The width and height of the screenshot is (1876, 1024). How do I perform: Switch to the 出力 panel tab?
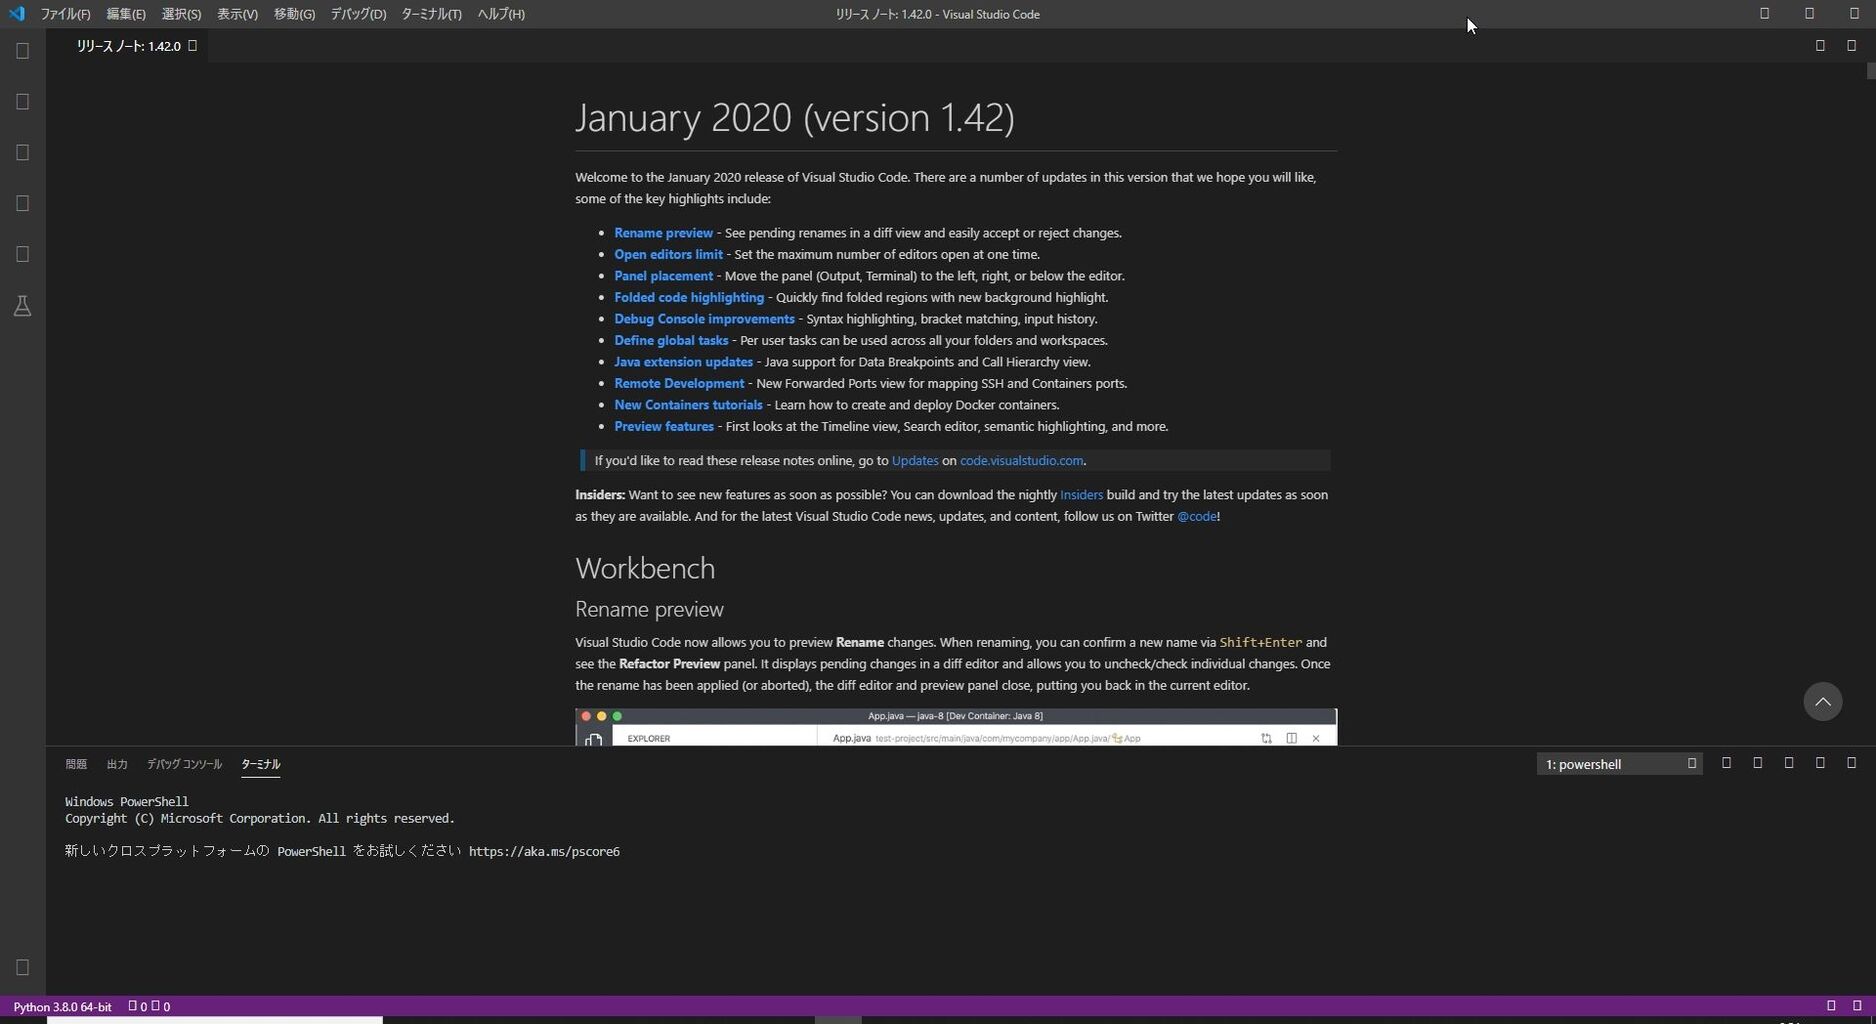(x=117, y=764)
